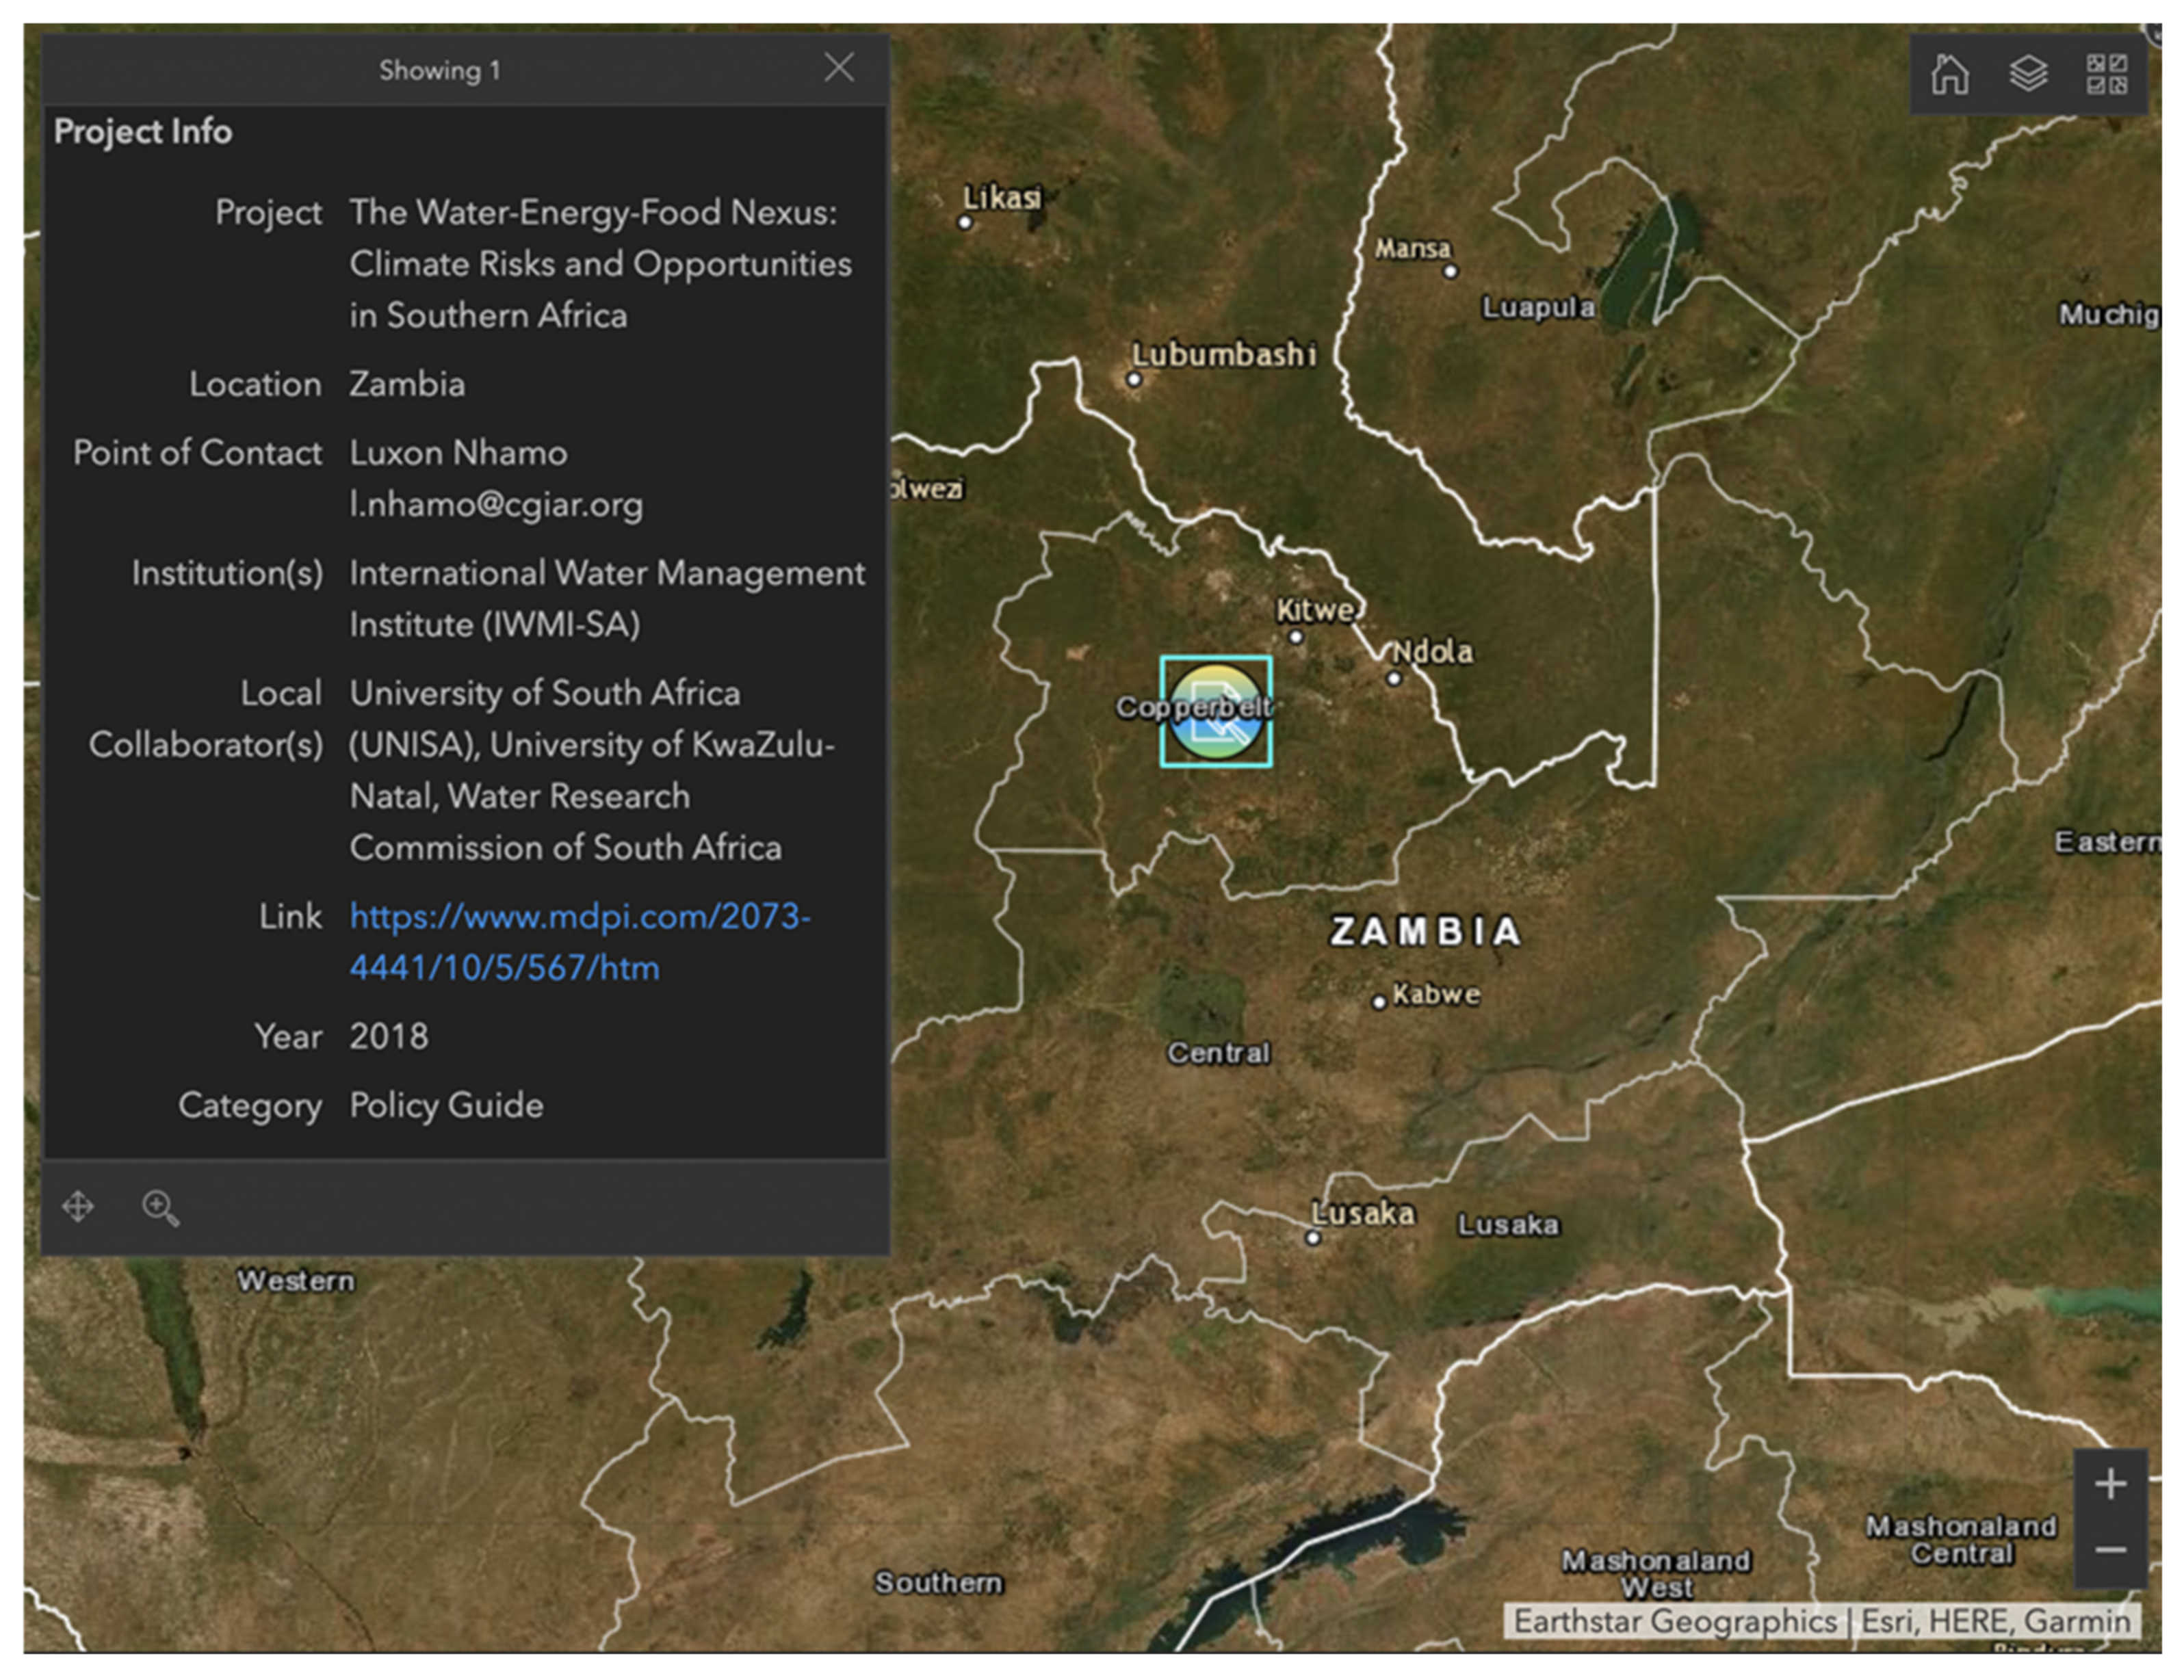This screenshot has width=2184, height=1680.
Task: Click the zoom-to-feature magnifier icon
Action: point(160,1207)
